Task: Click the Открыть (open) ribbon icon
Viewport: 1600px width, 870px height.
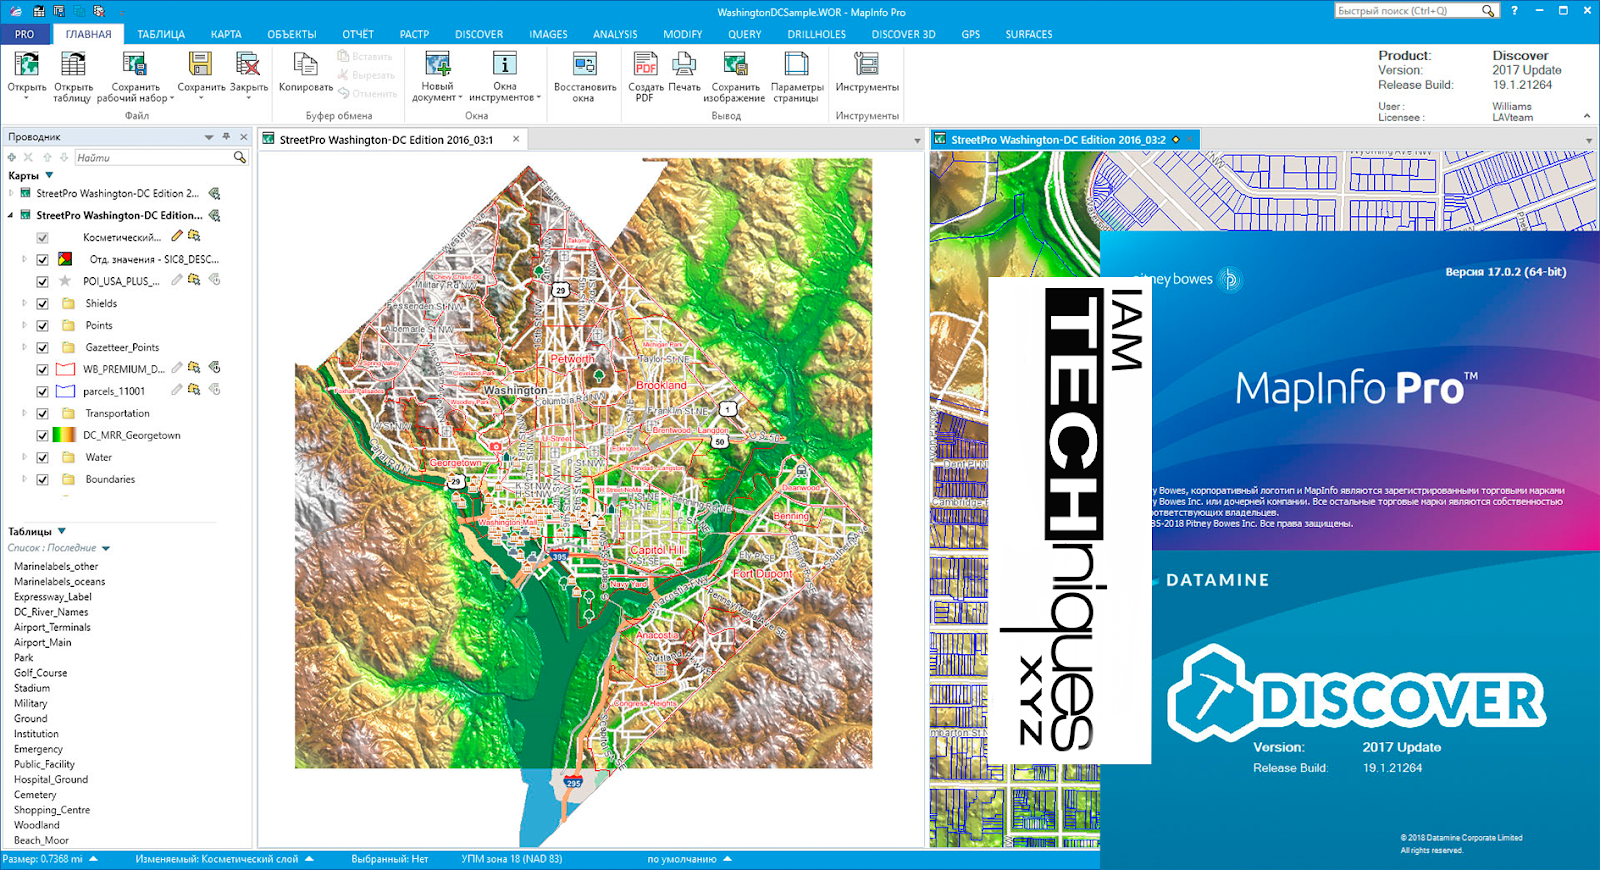Action: click(27, 64)
